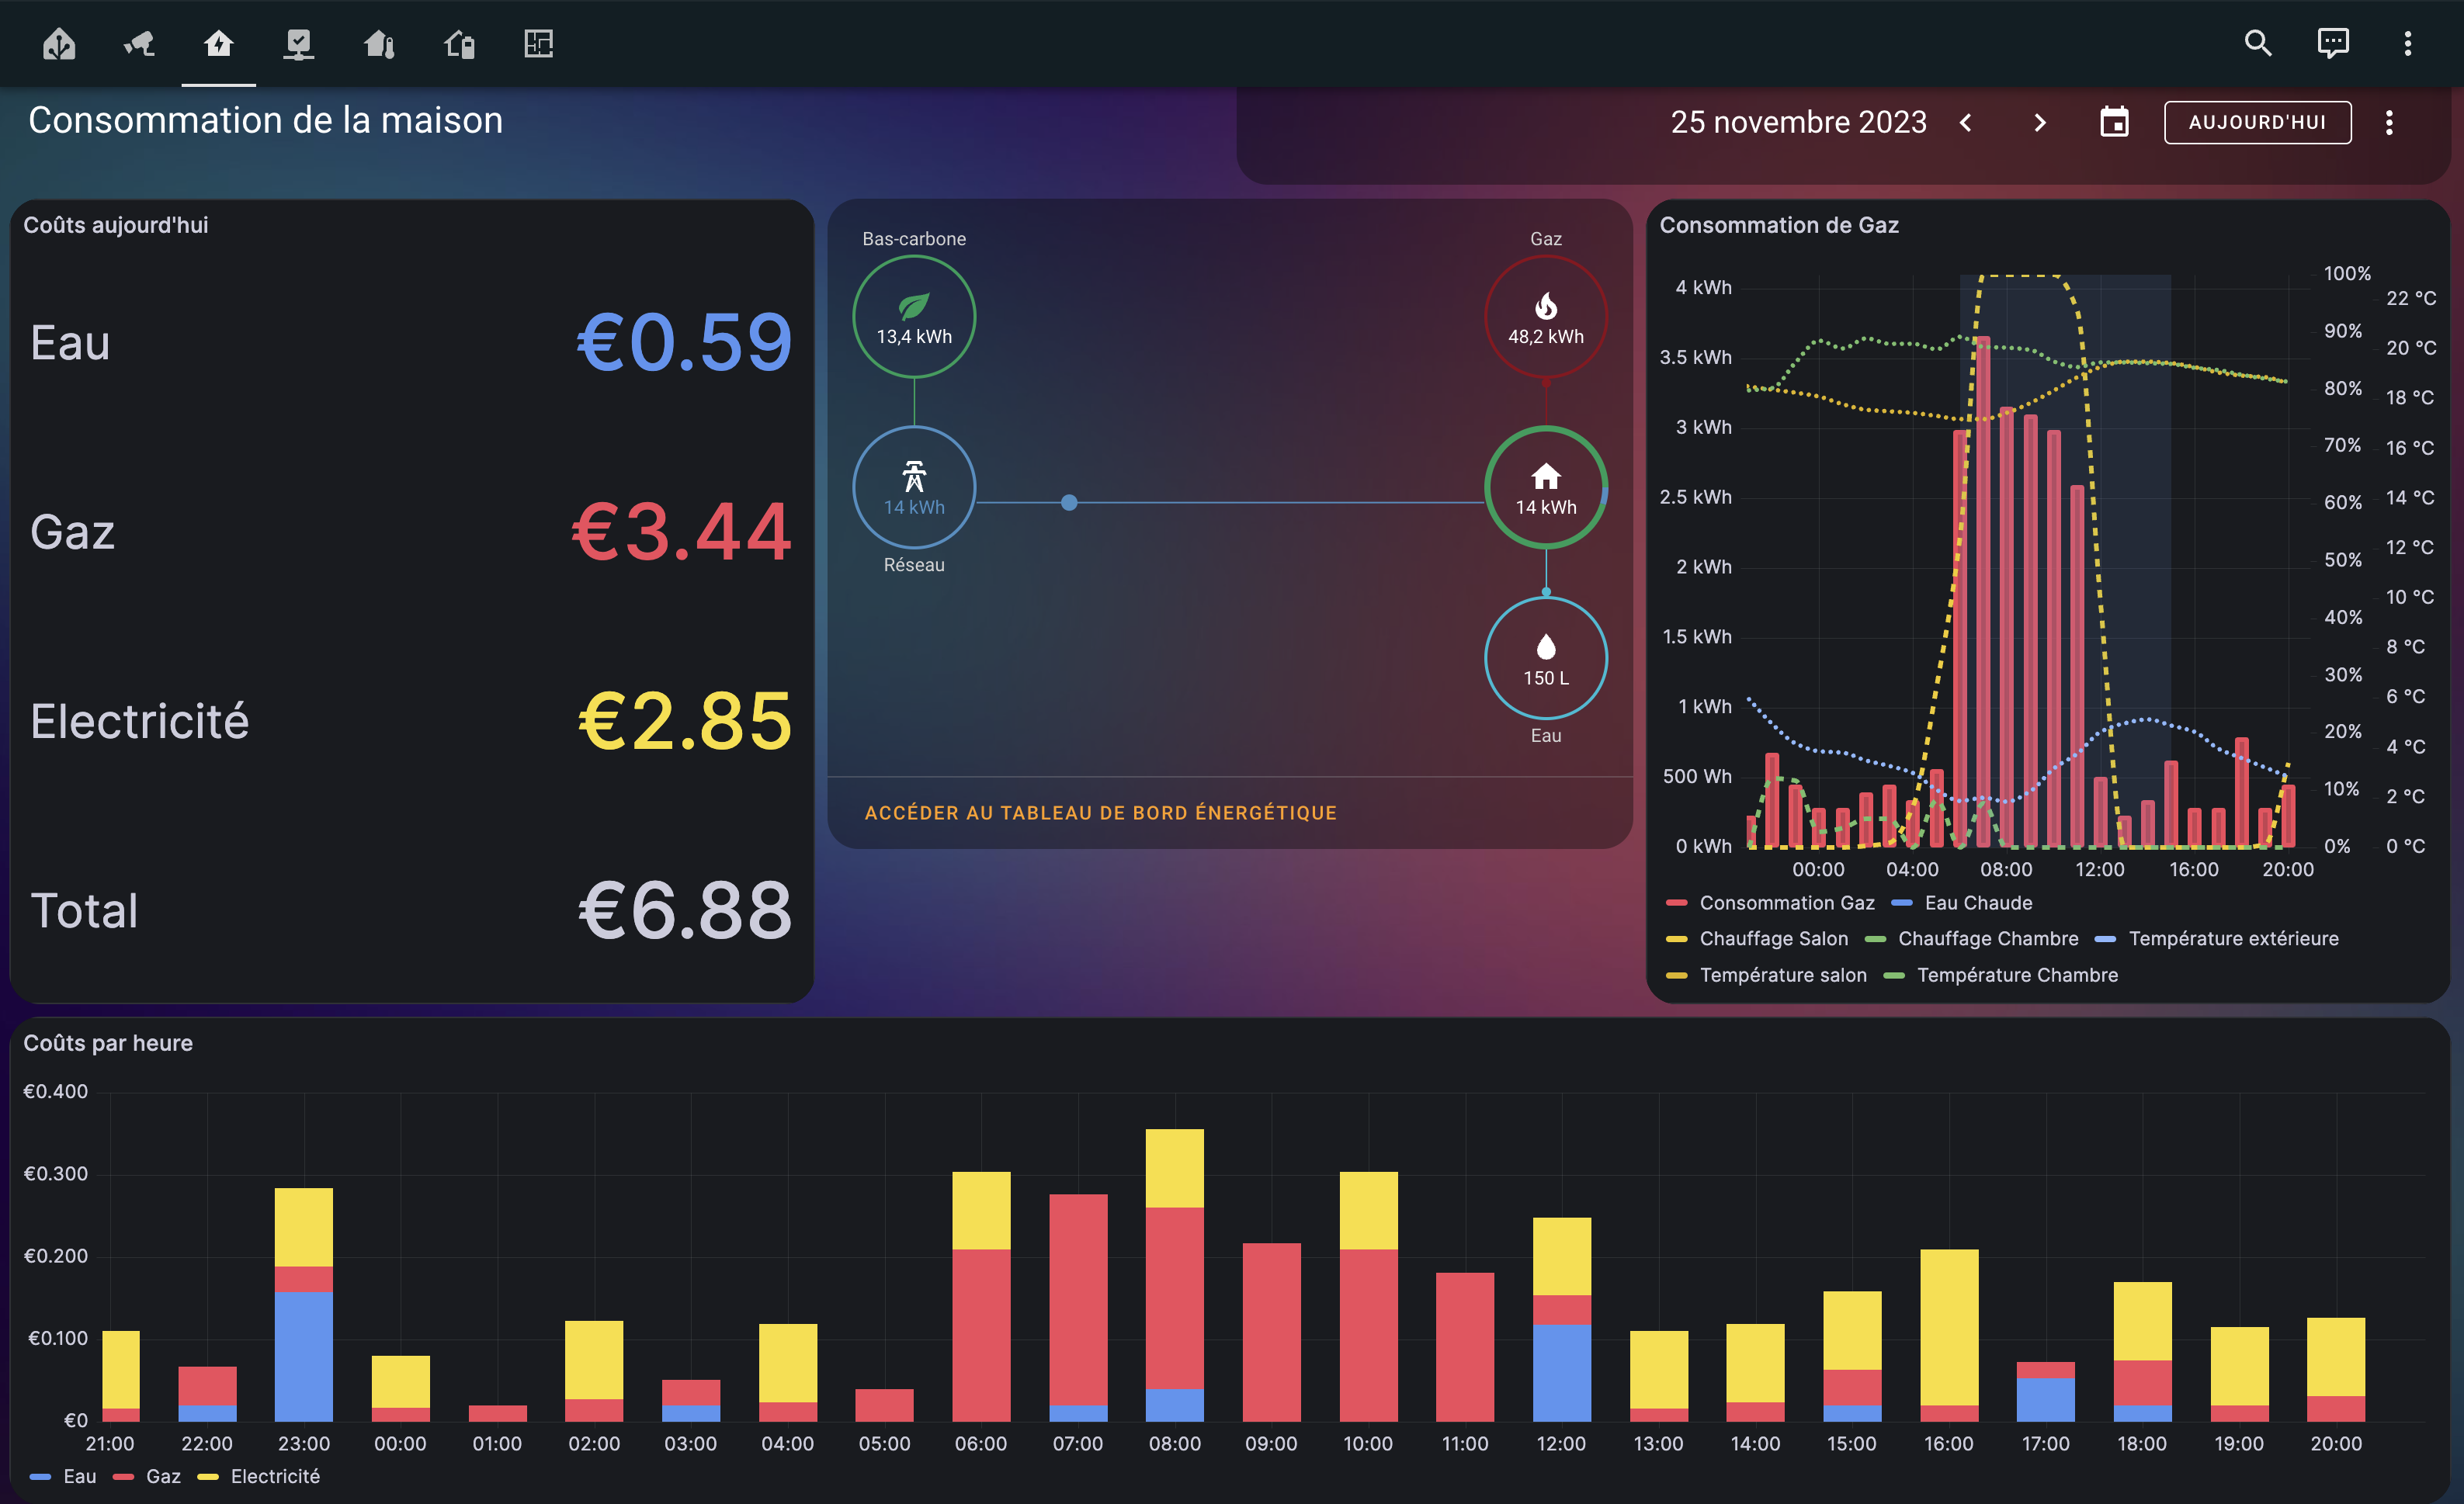Open the calendar date picker icon
Screen dimensions: 2464x1504
(2114, 122)
